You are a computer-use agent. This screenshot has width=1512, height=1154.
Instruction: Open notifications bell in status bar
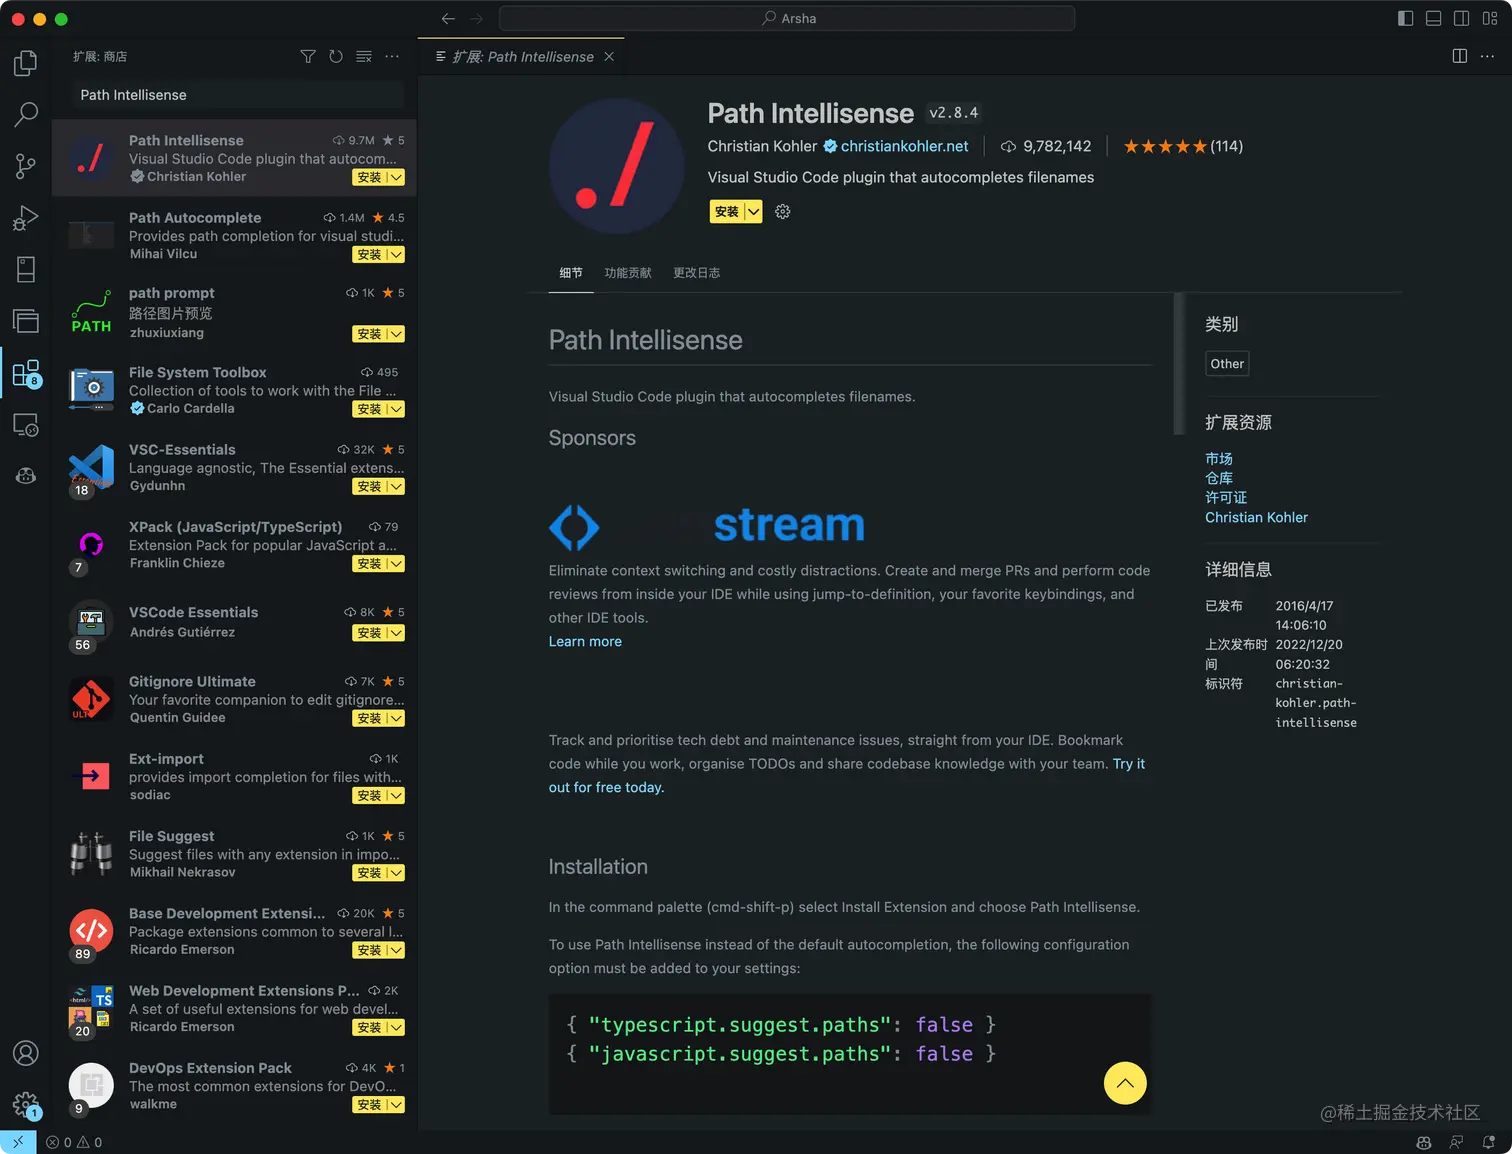point(1489,1142)
